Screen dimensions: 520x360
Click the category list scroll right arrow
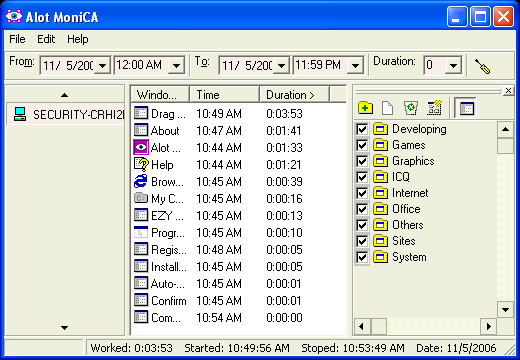489,326
